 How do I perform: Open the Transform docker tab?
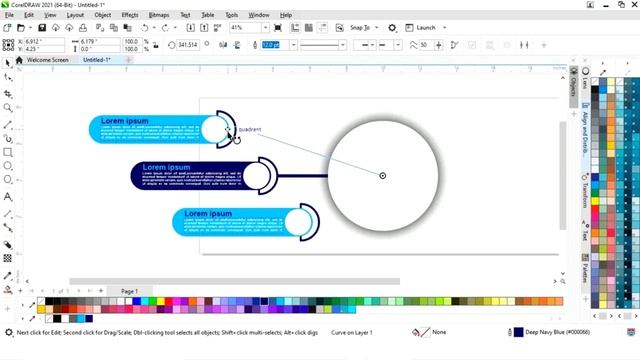coord(585,192)
